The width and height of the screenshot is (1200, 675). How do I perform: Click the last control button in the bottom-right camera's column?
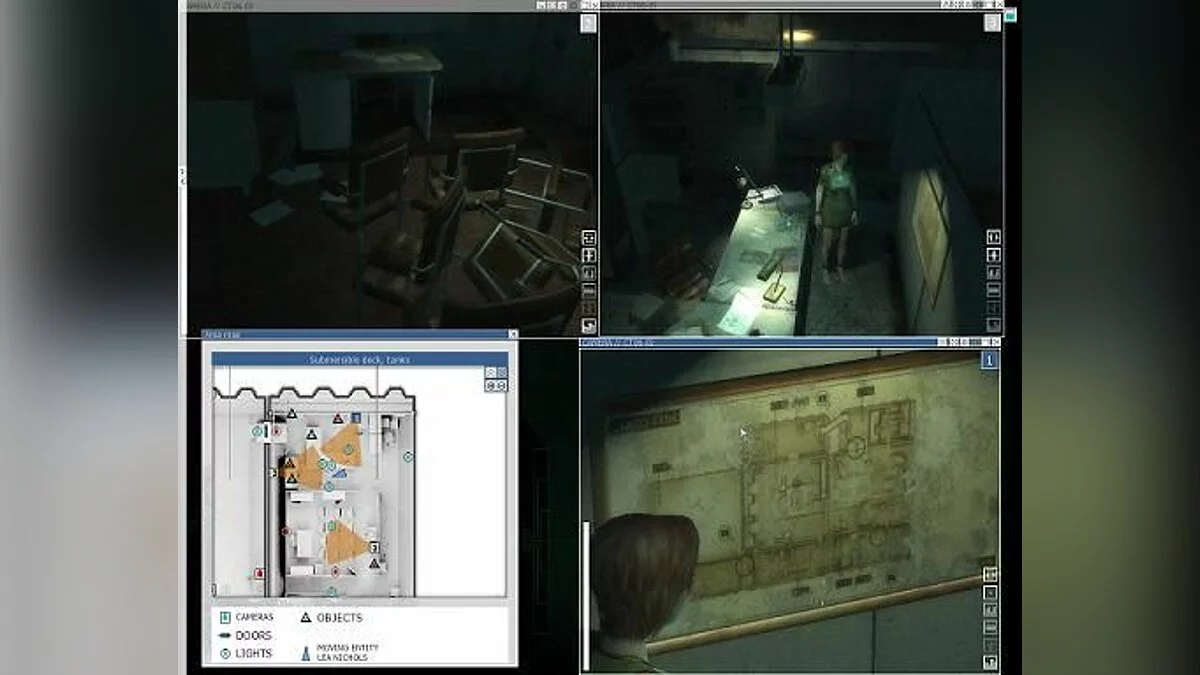pos(990,662)
